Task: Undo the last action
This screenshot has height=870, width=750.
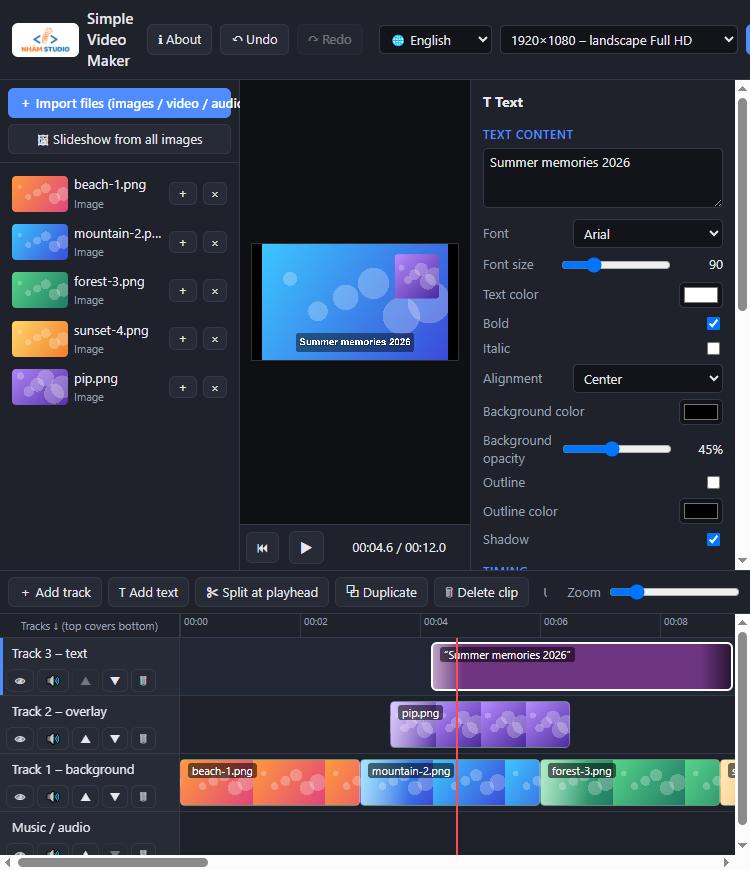Action: click(255, 39)
